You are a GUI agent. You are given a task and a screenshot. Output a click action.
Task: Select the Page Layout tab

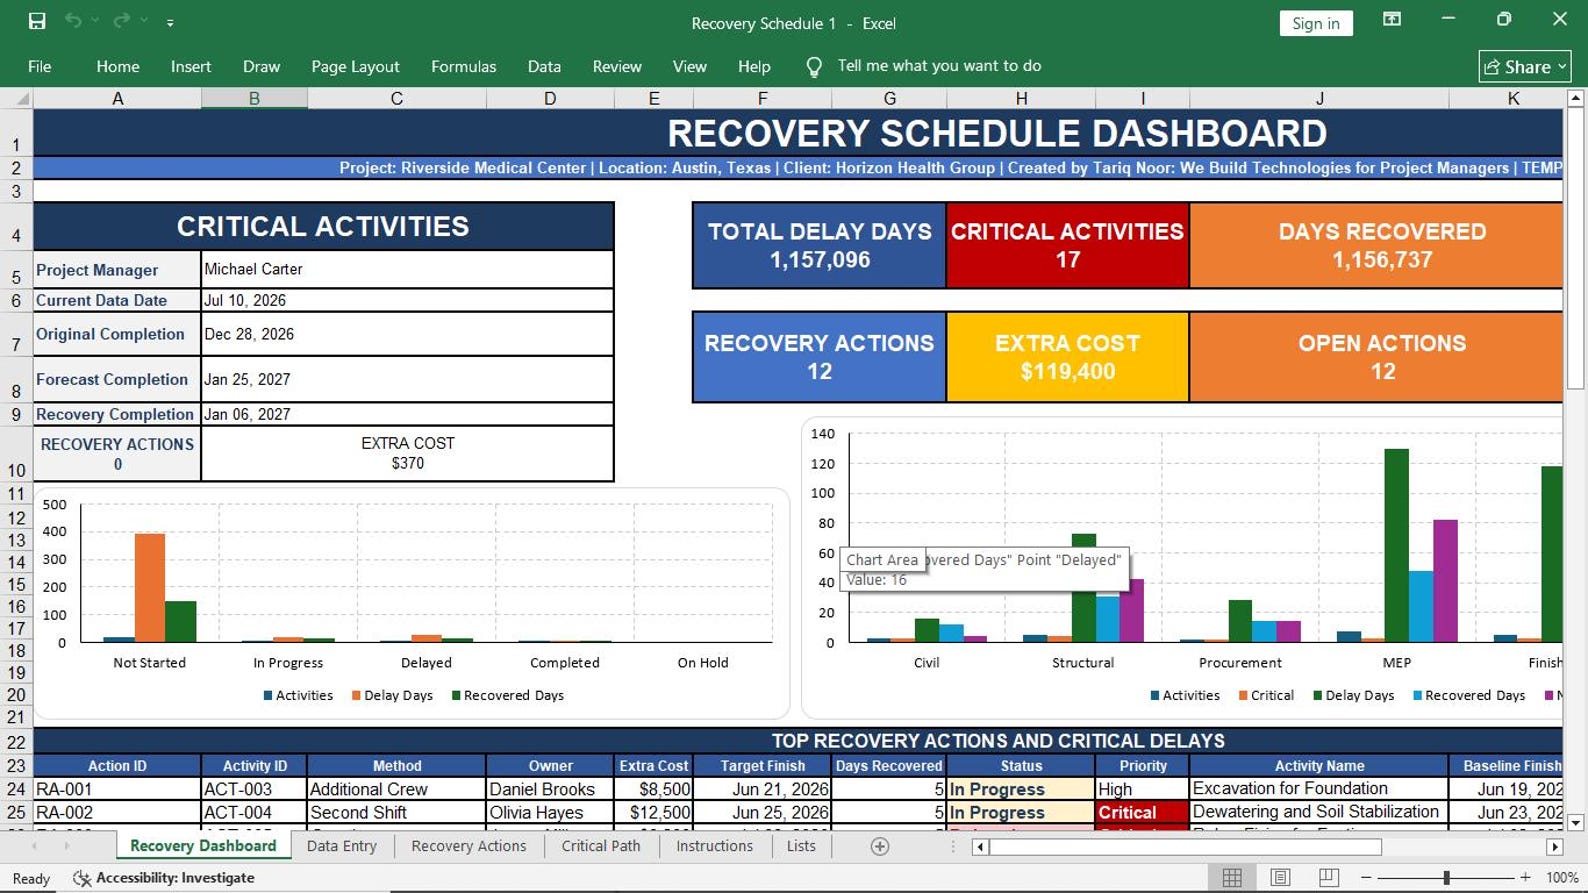point(355,66)
